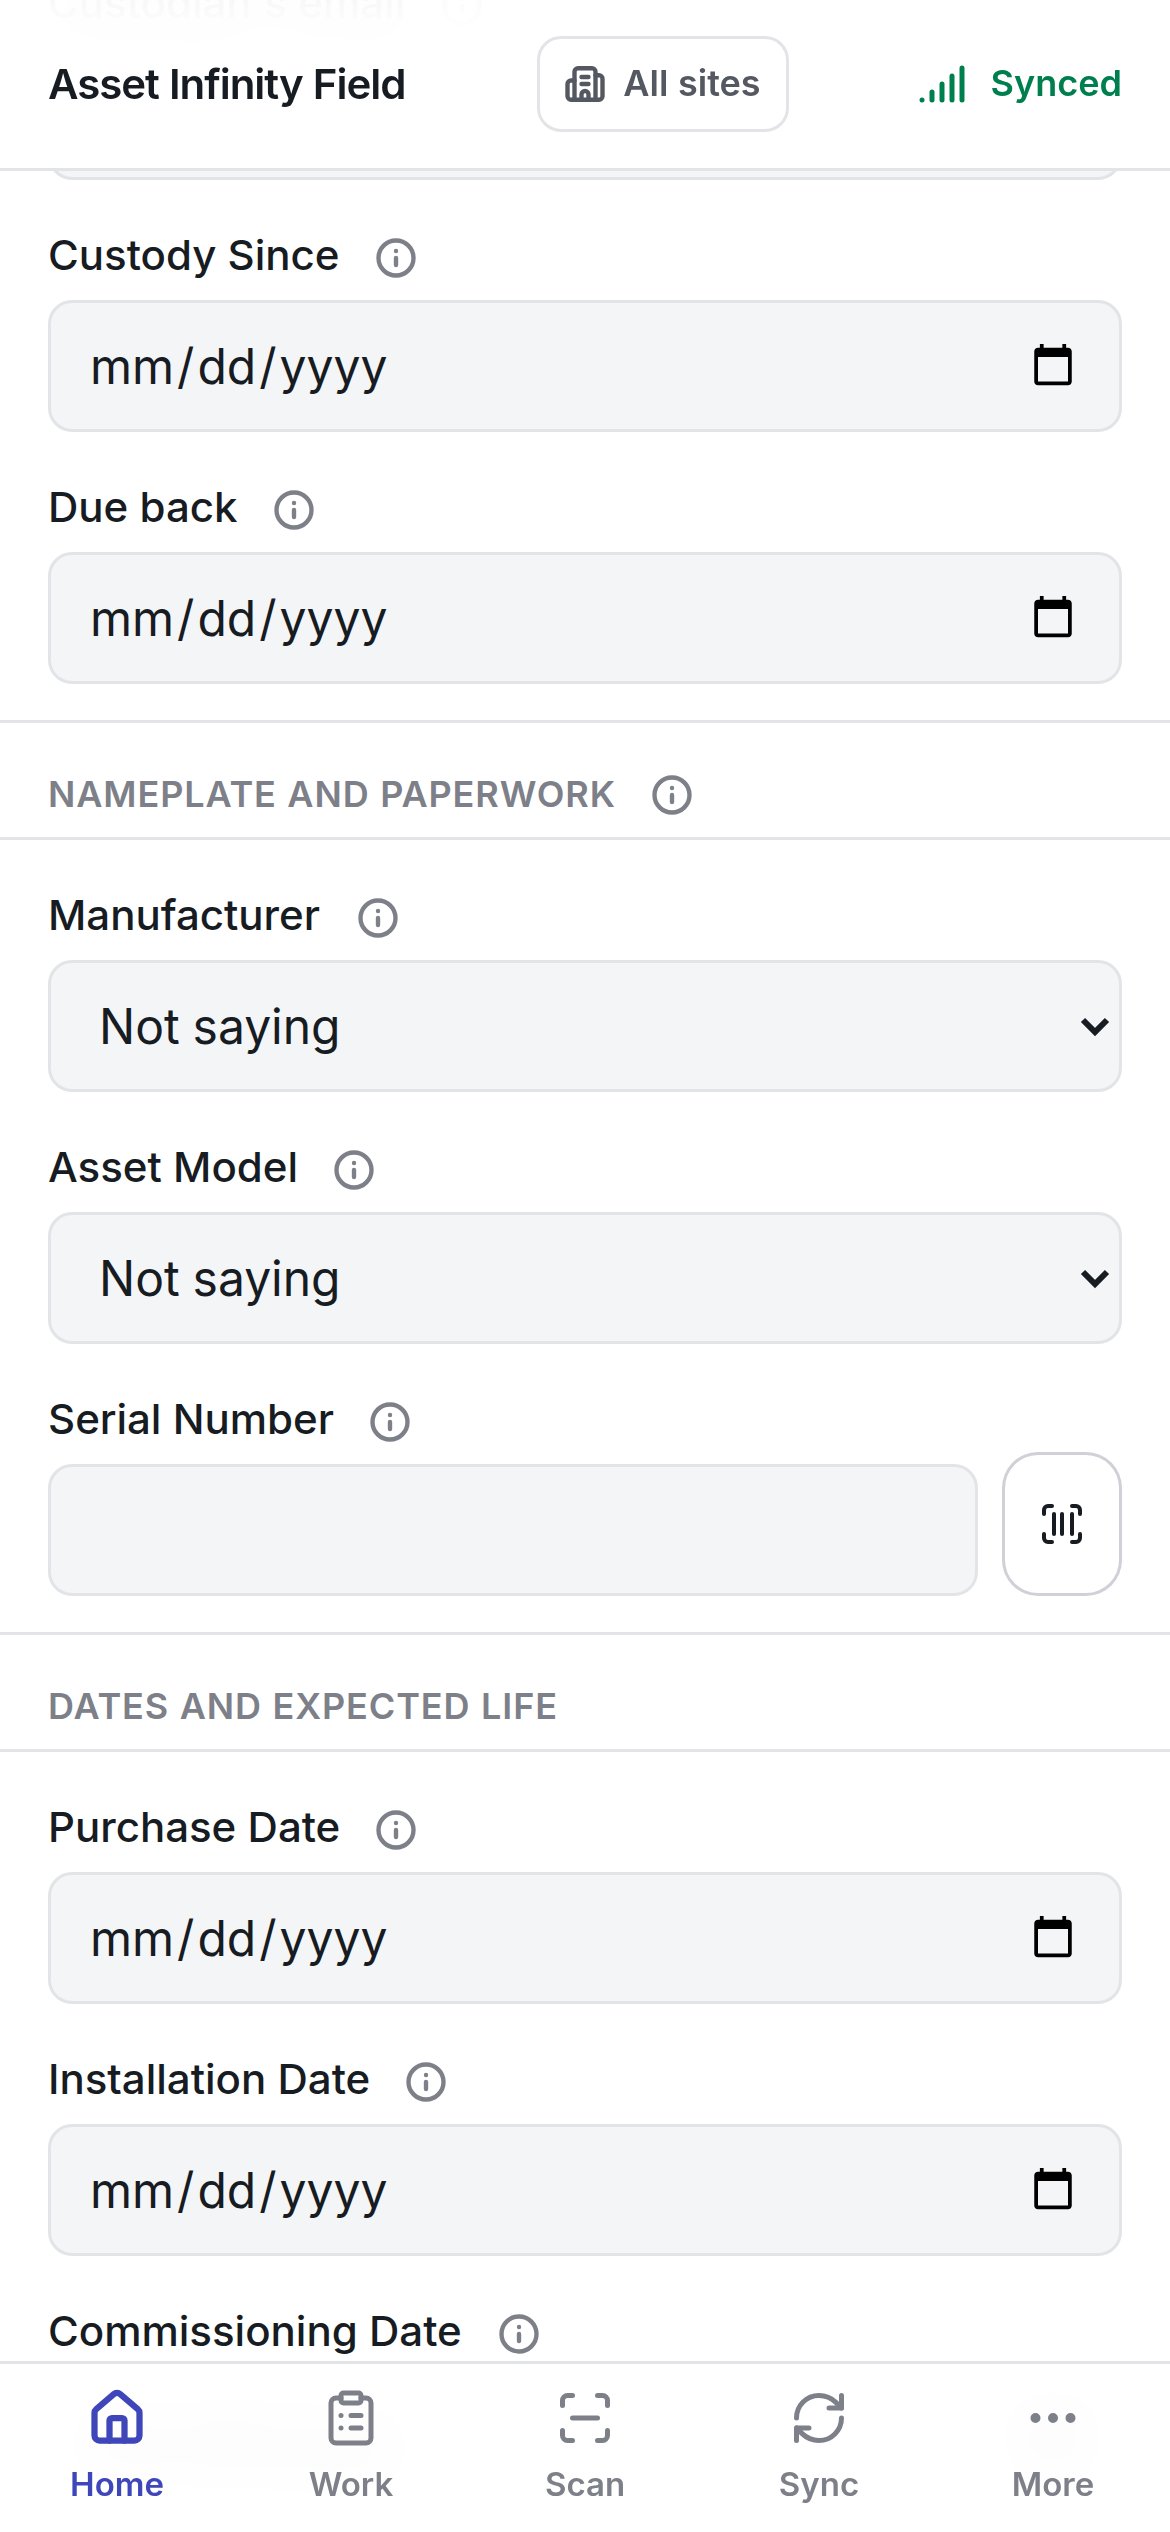
Task: Focus the Due back date field
Action: pyautogui.click(x=585, y=618)
